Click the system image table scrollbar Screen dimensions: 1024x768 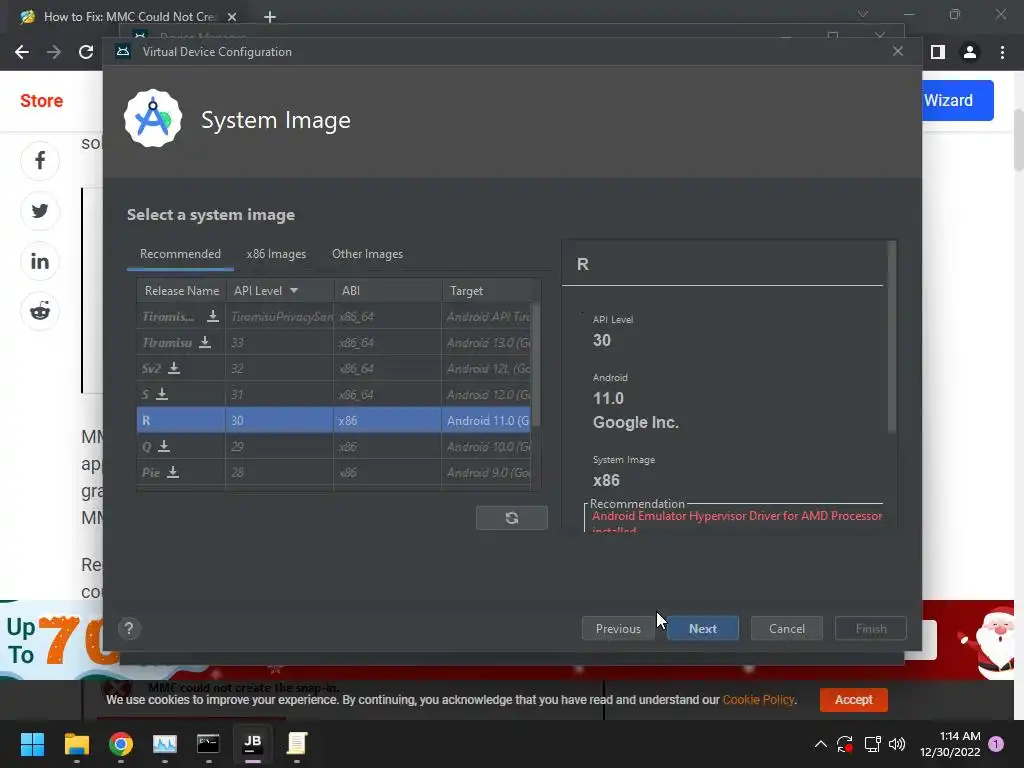coord(536,364)
